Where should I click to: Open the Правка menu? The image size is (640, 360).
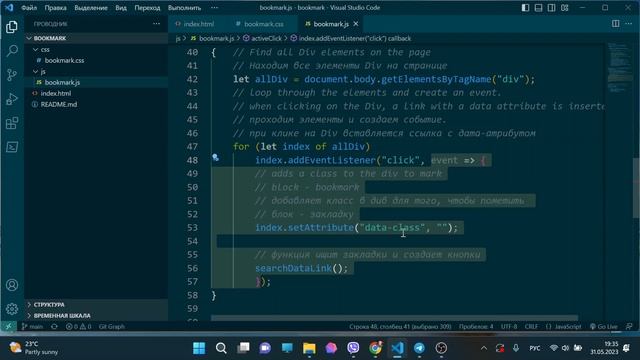point(56,8)
